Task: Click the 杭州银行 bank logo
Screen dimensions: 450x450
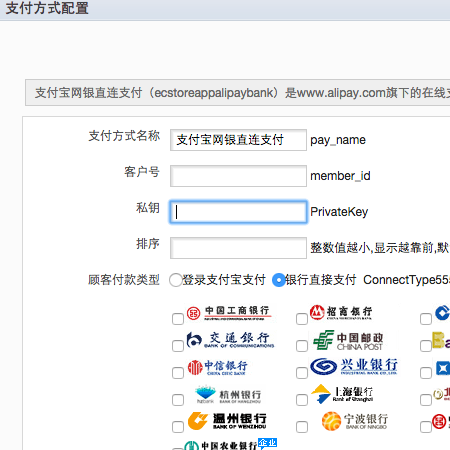Action: (x=228, y=395)
